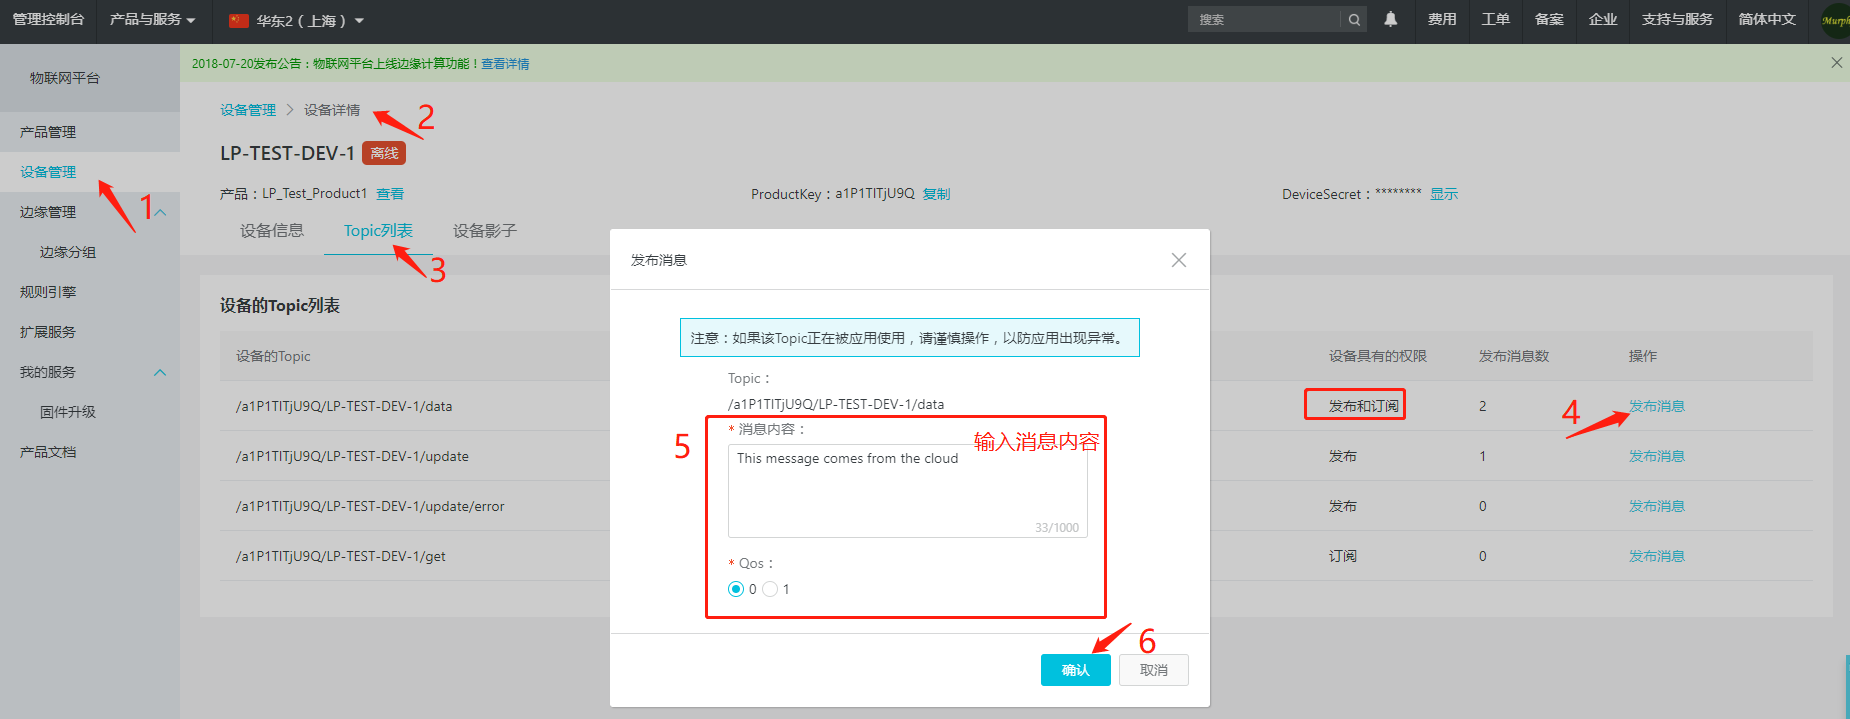Image resolution: width=1850 pixels, height=719 pixels.
Task: Collapse the 边缘管理 sidebar section
Action: click(160, 212)
